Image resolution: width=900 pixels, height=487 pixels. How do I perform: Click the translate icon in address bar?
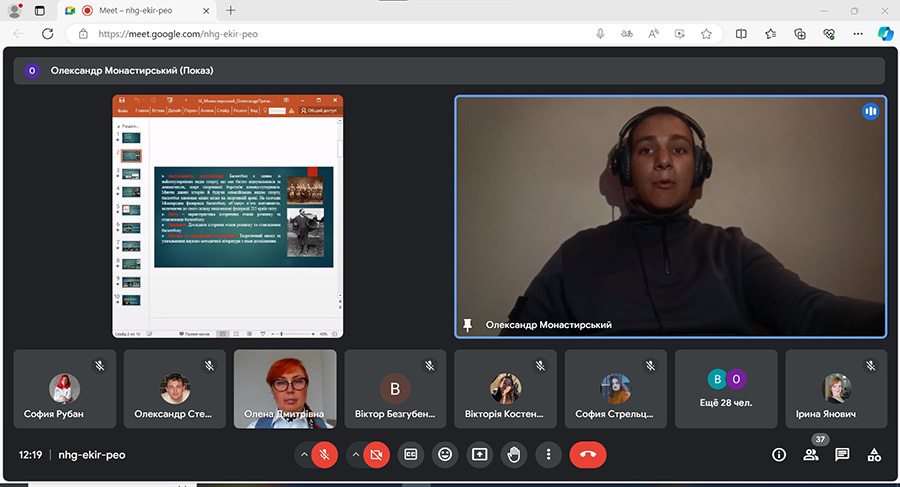click(627, 34)
